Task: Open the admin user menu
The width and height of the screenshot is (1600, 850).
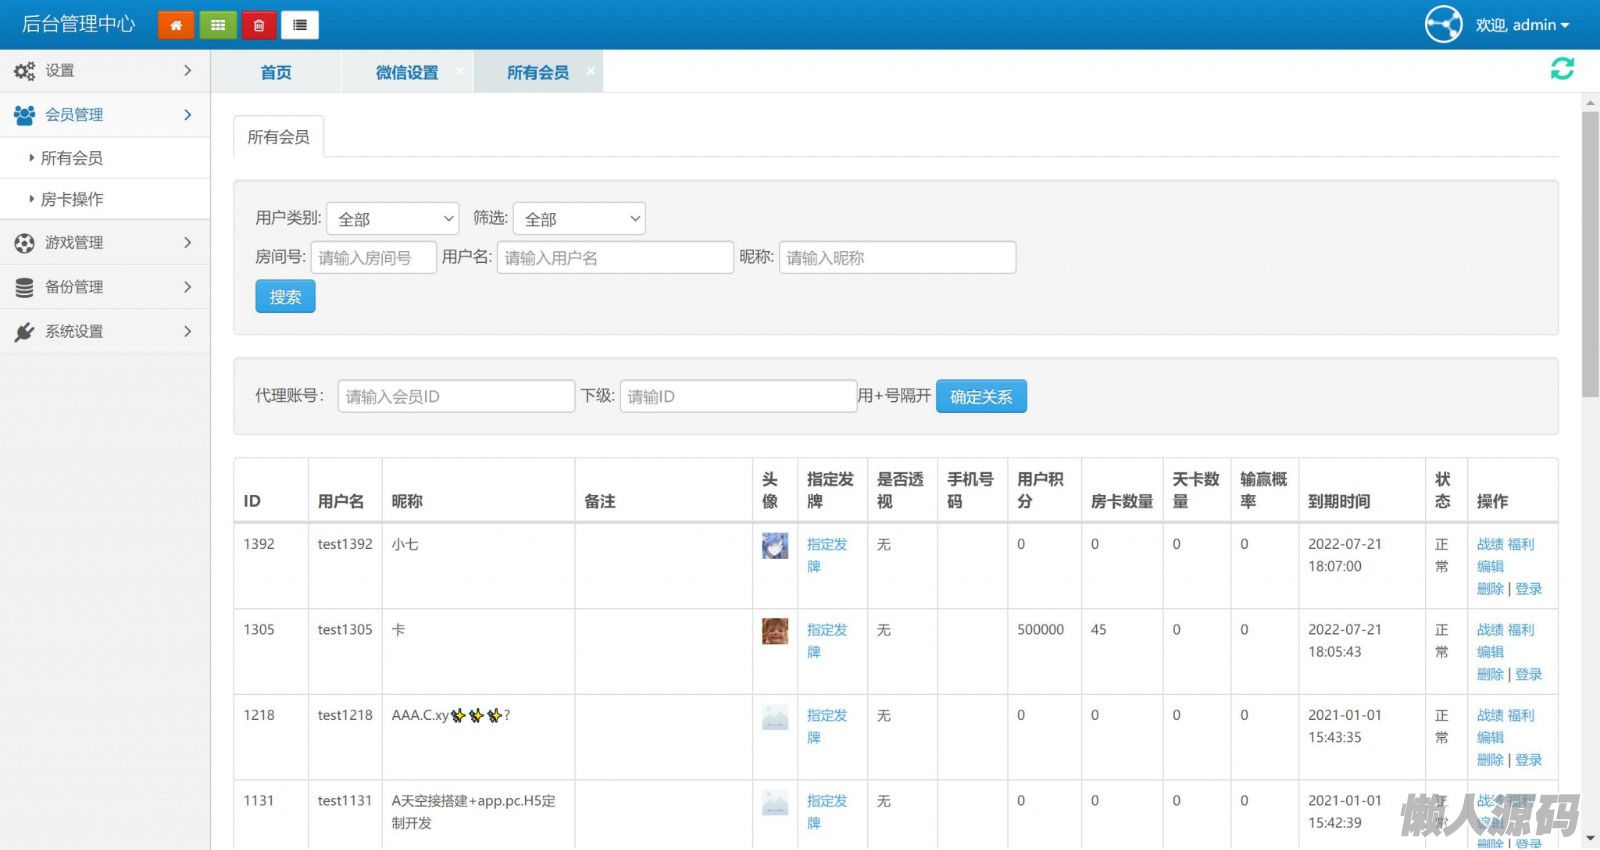Action: tap(1521, 25)
